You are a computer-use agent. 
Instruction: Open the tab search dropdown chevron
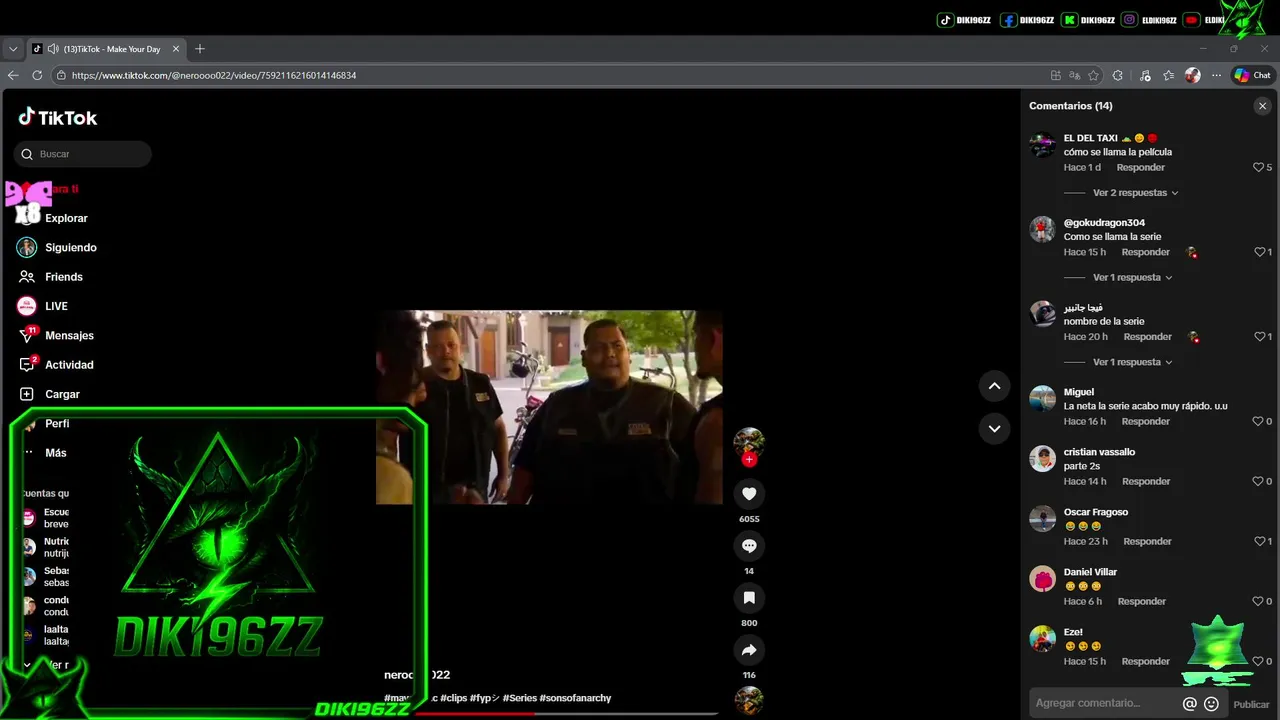click(x=13, y=49)
